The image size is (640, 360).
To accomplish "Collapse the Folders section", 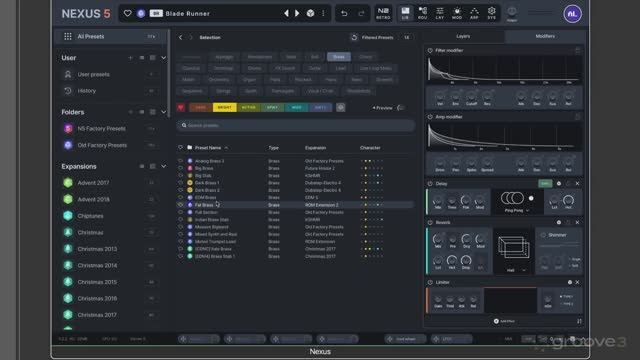I will (164, 112).
